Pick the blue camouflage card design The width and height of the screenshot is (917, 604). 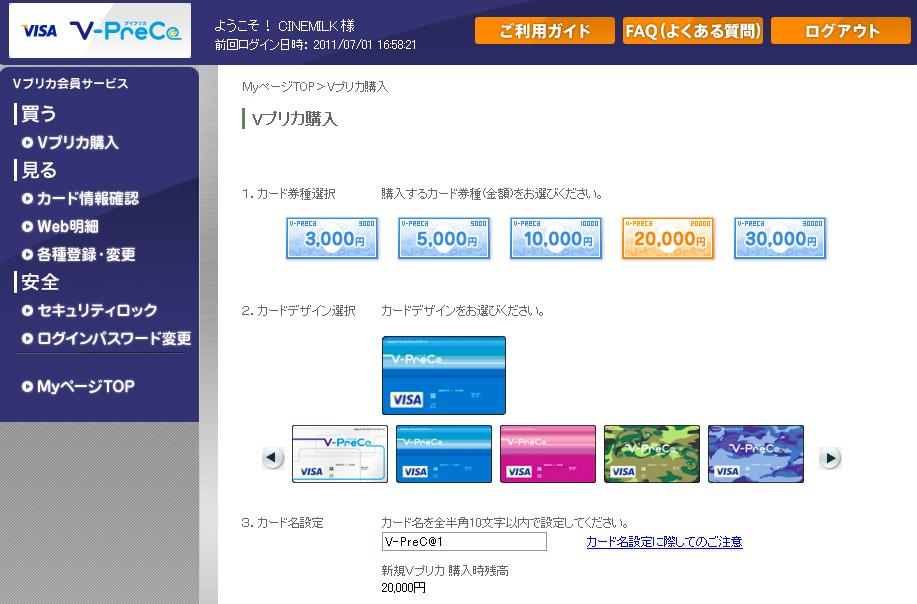(x=756, y=454)
